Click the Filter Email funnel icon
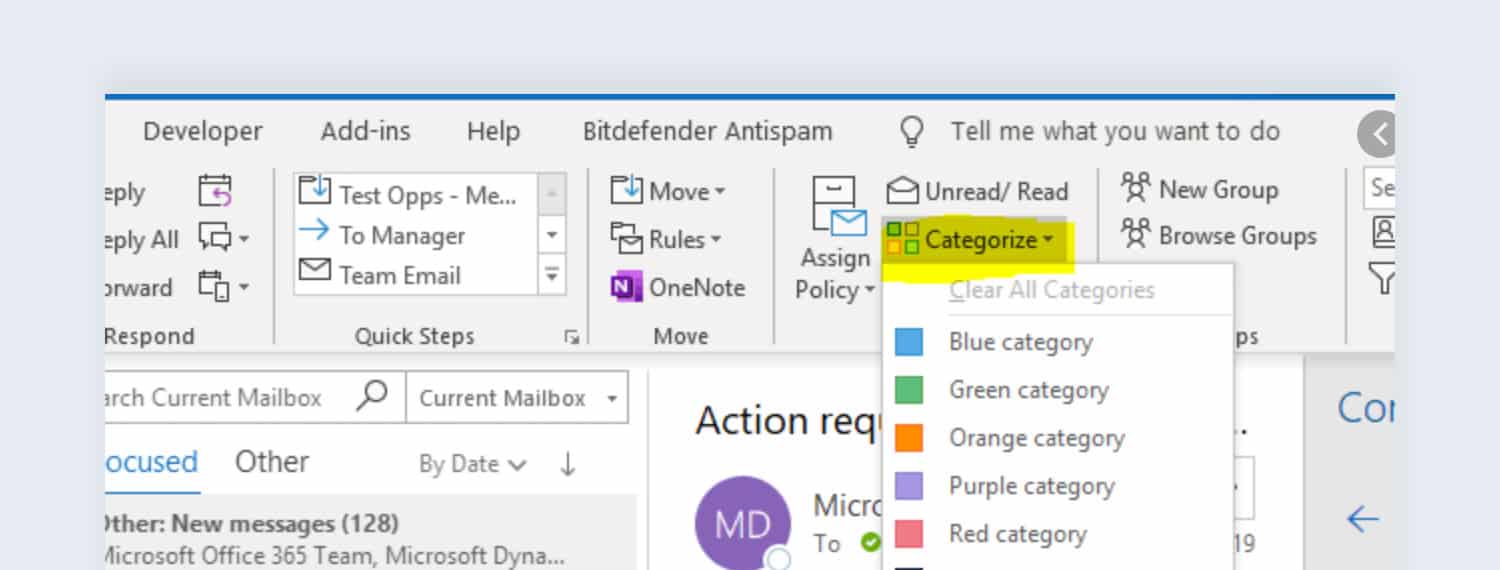Screen dimensions: 1500x570 click(x=1383, y=280)
